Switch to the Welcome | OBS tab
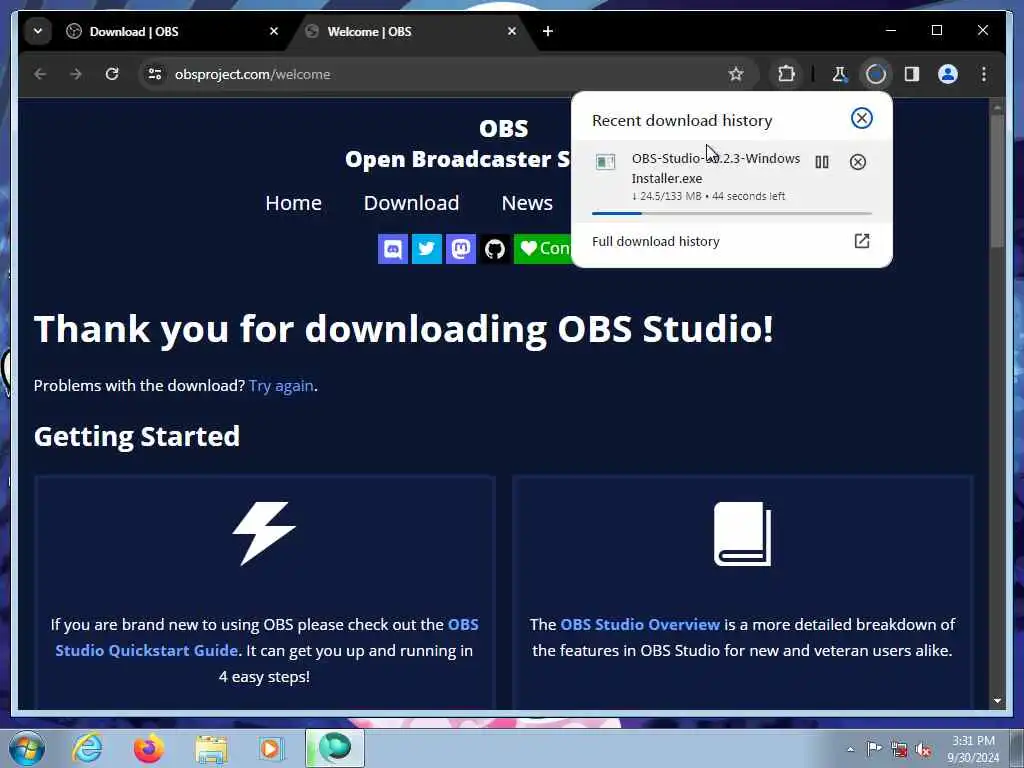 410,31
